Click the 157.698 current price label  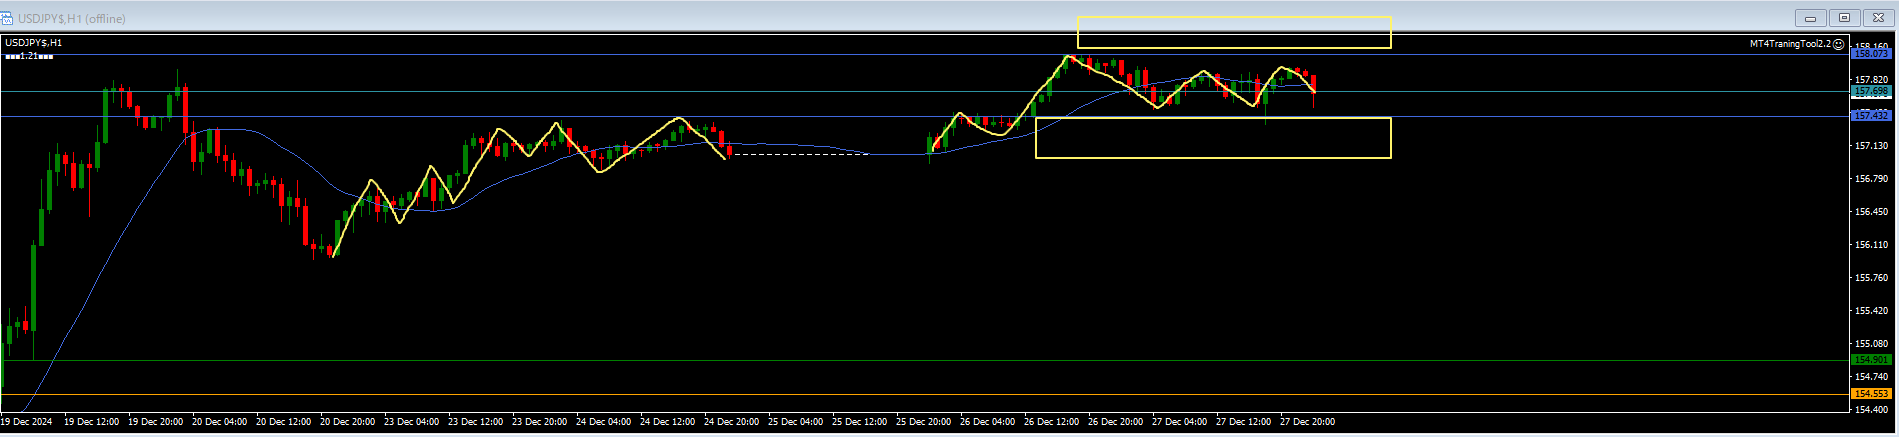pyautogui.click(x=1871, y=91)
